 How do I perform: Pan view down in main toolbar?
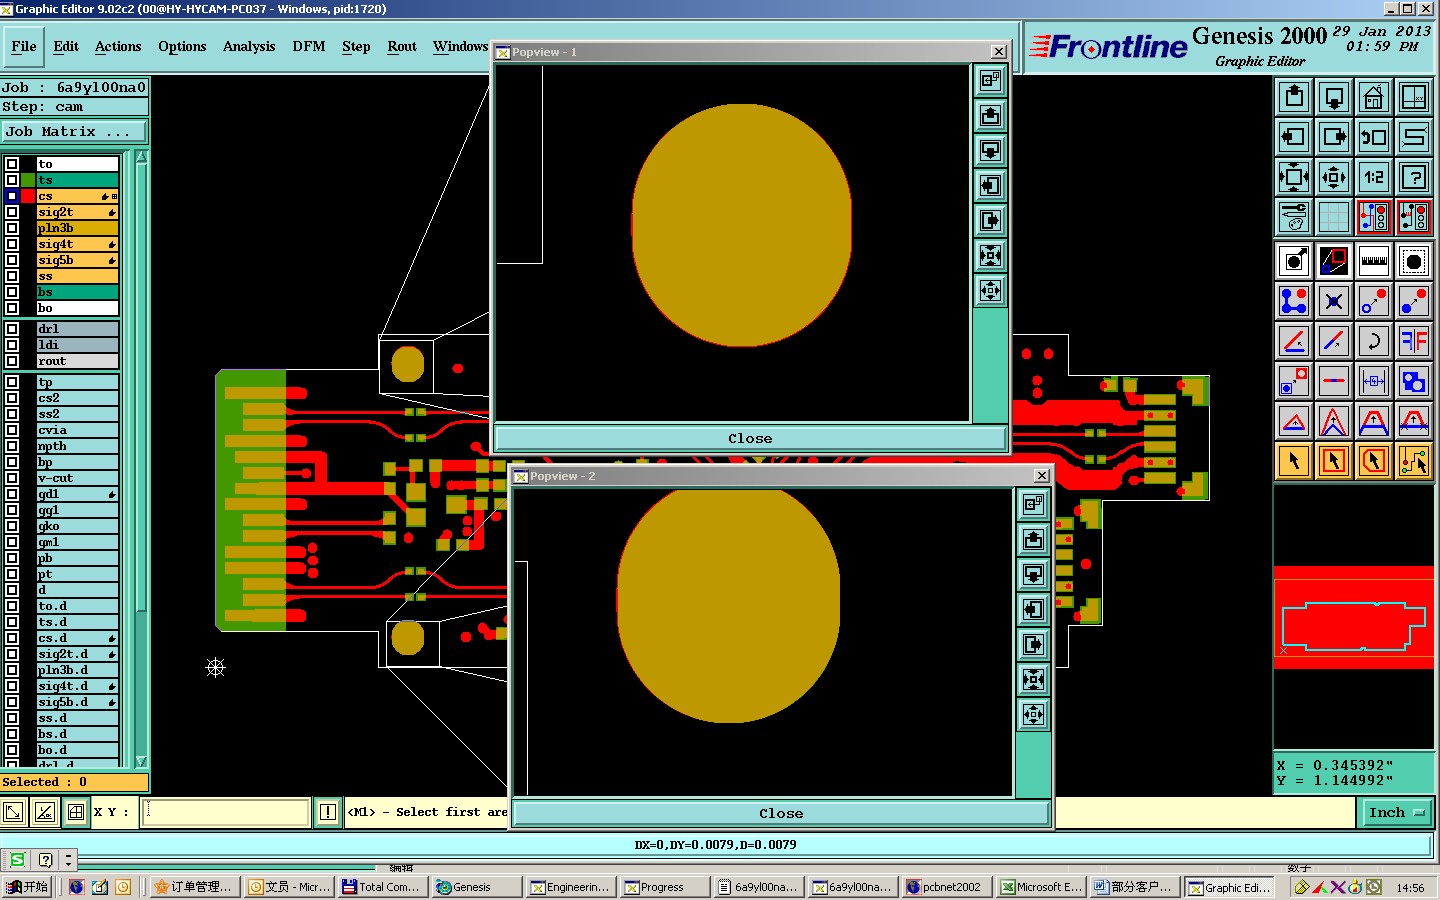[x=1334, y=97]
